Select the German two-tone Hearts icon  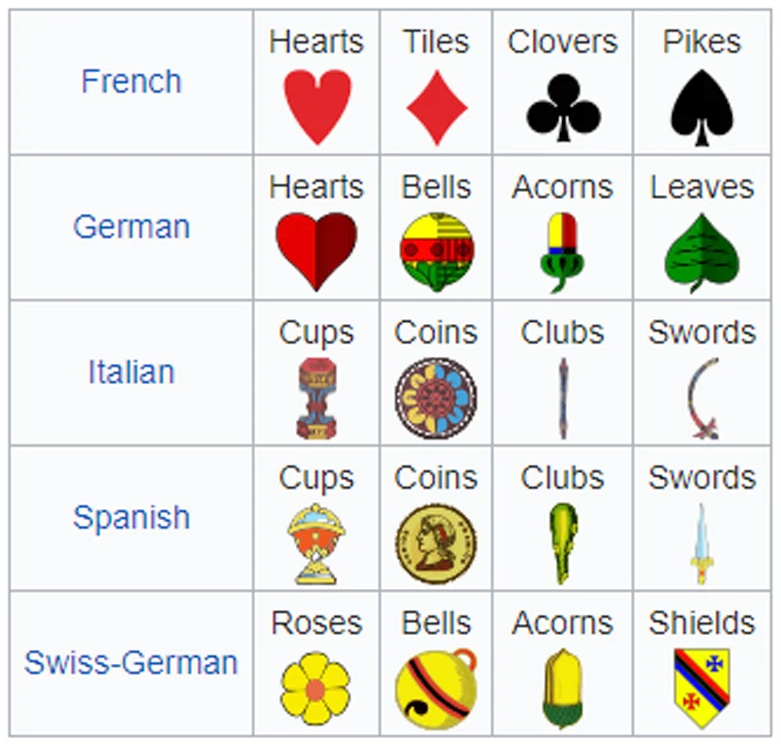click(x=316, y=251)
